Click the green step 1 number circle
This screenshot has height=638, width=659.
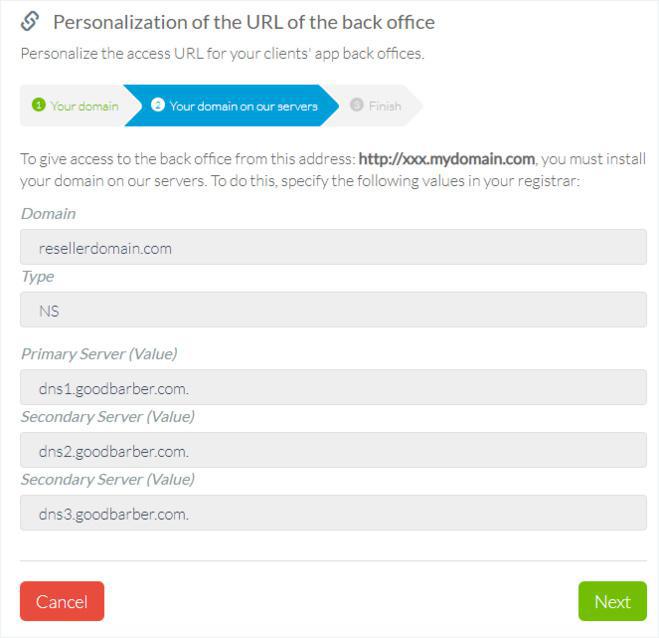tap(38, 105)
